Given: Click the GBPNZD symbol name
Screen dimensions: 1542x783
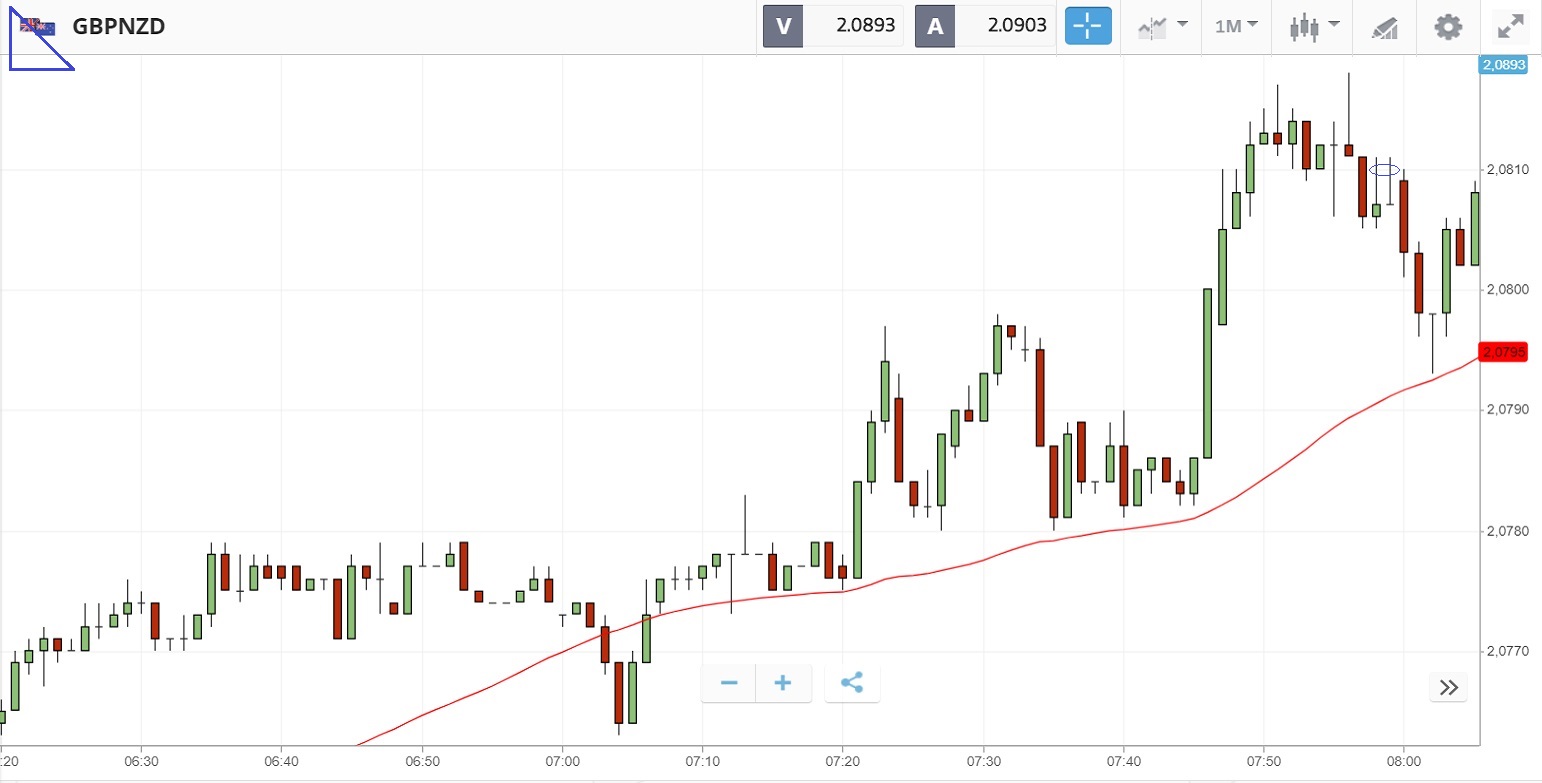Looking at the screenshot, I should [118, 26].
